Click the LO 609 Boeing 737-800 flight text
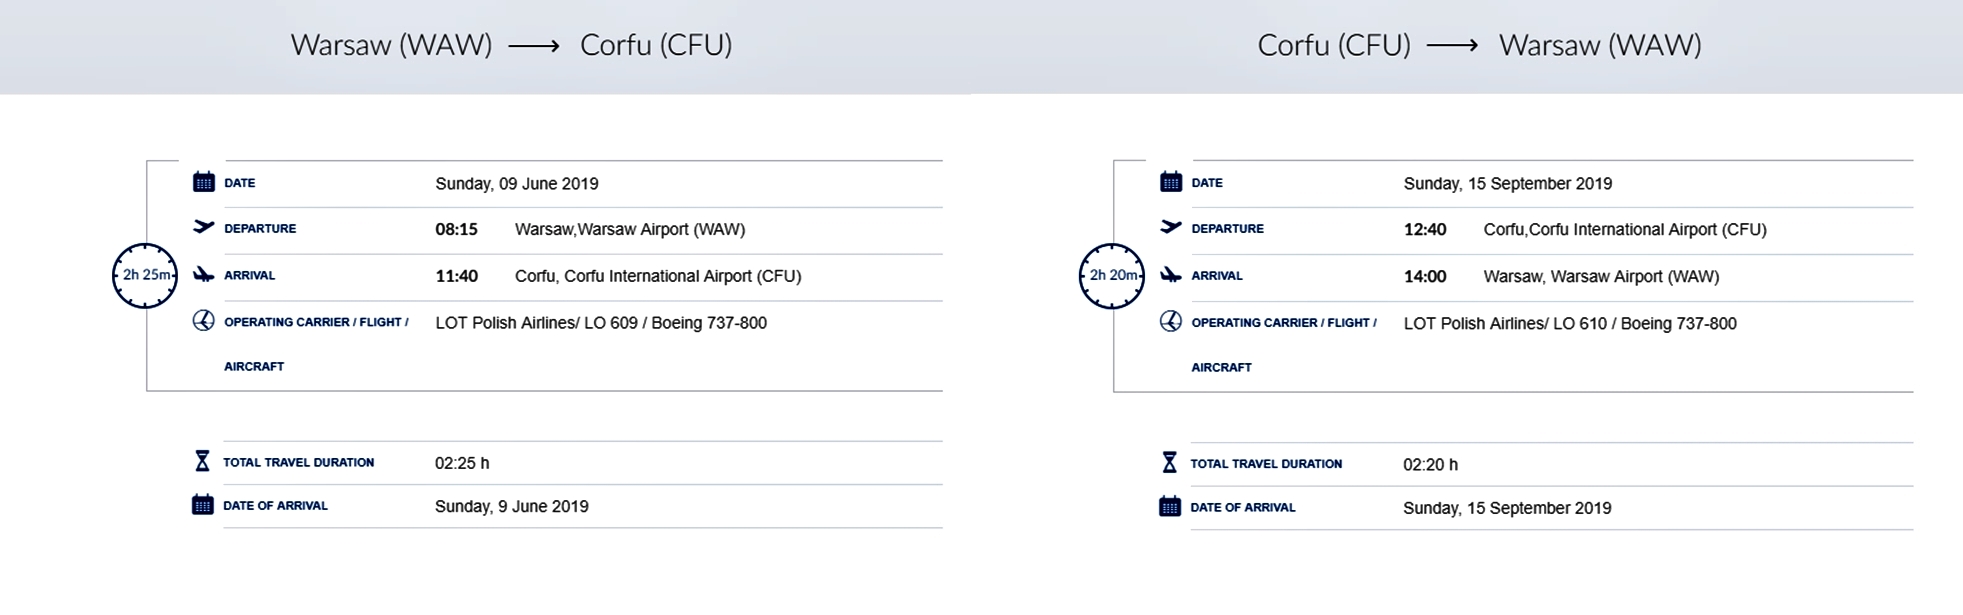Image resolution: width=1963 pixels, height=615 pixels. 601,323
